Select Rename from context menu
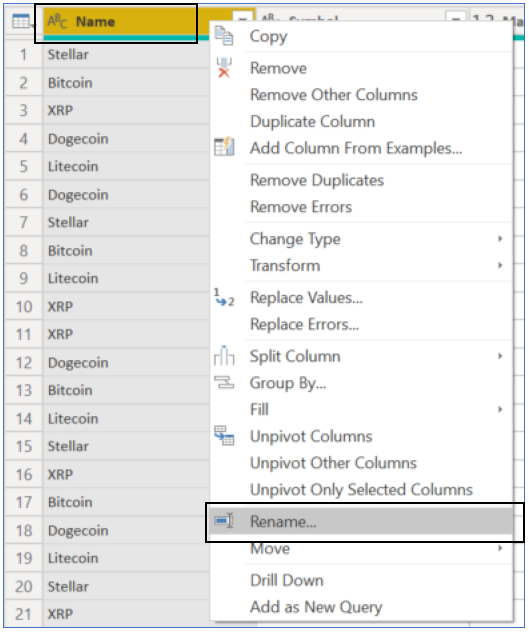This screenshot has height=633, width=529. [x=361, y=521]
